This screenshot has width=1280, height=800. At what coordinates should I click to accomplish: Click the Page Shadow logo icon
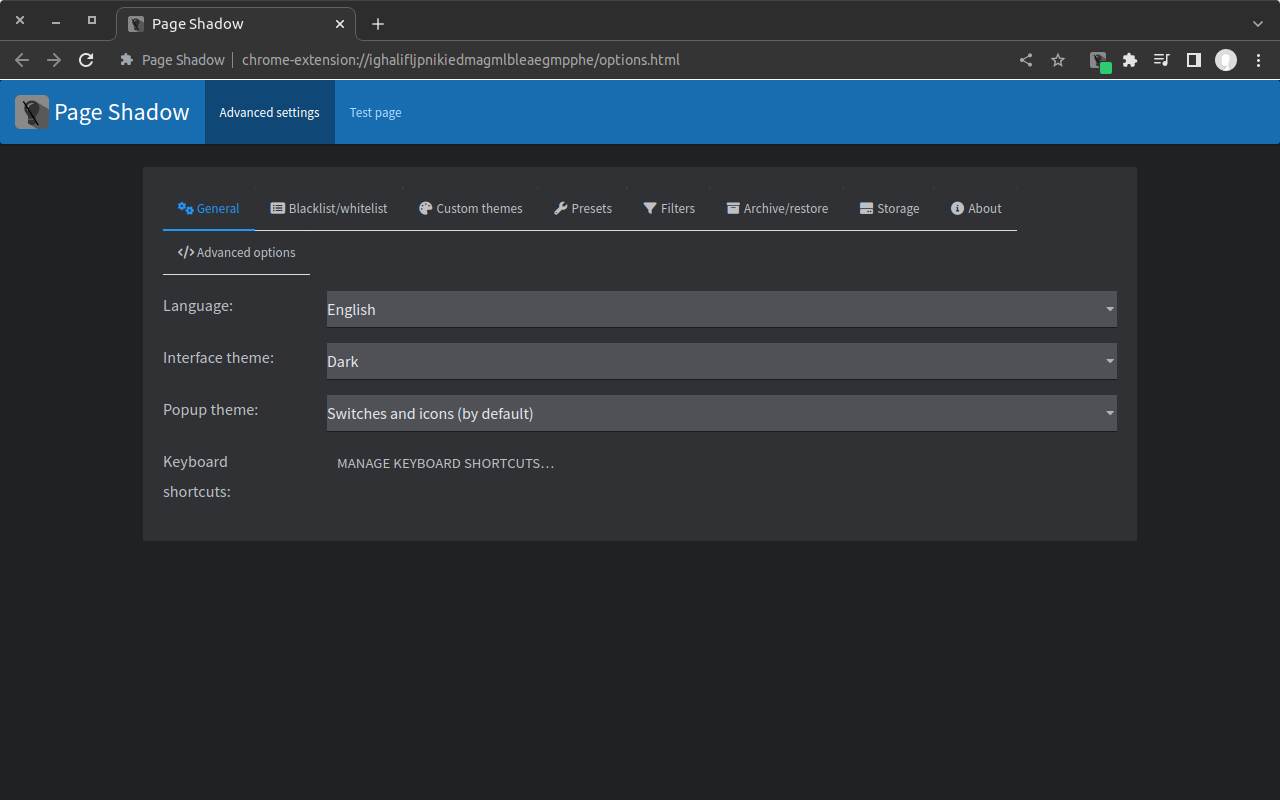(x=32, y=112)
